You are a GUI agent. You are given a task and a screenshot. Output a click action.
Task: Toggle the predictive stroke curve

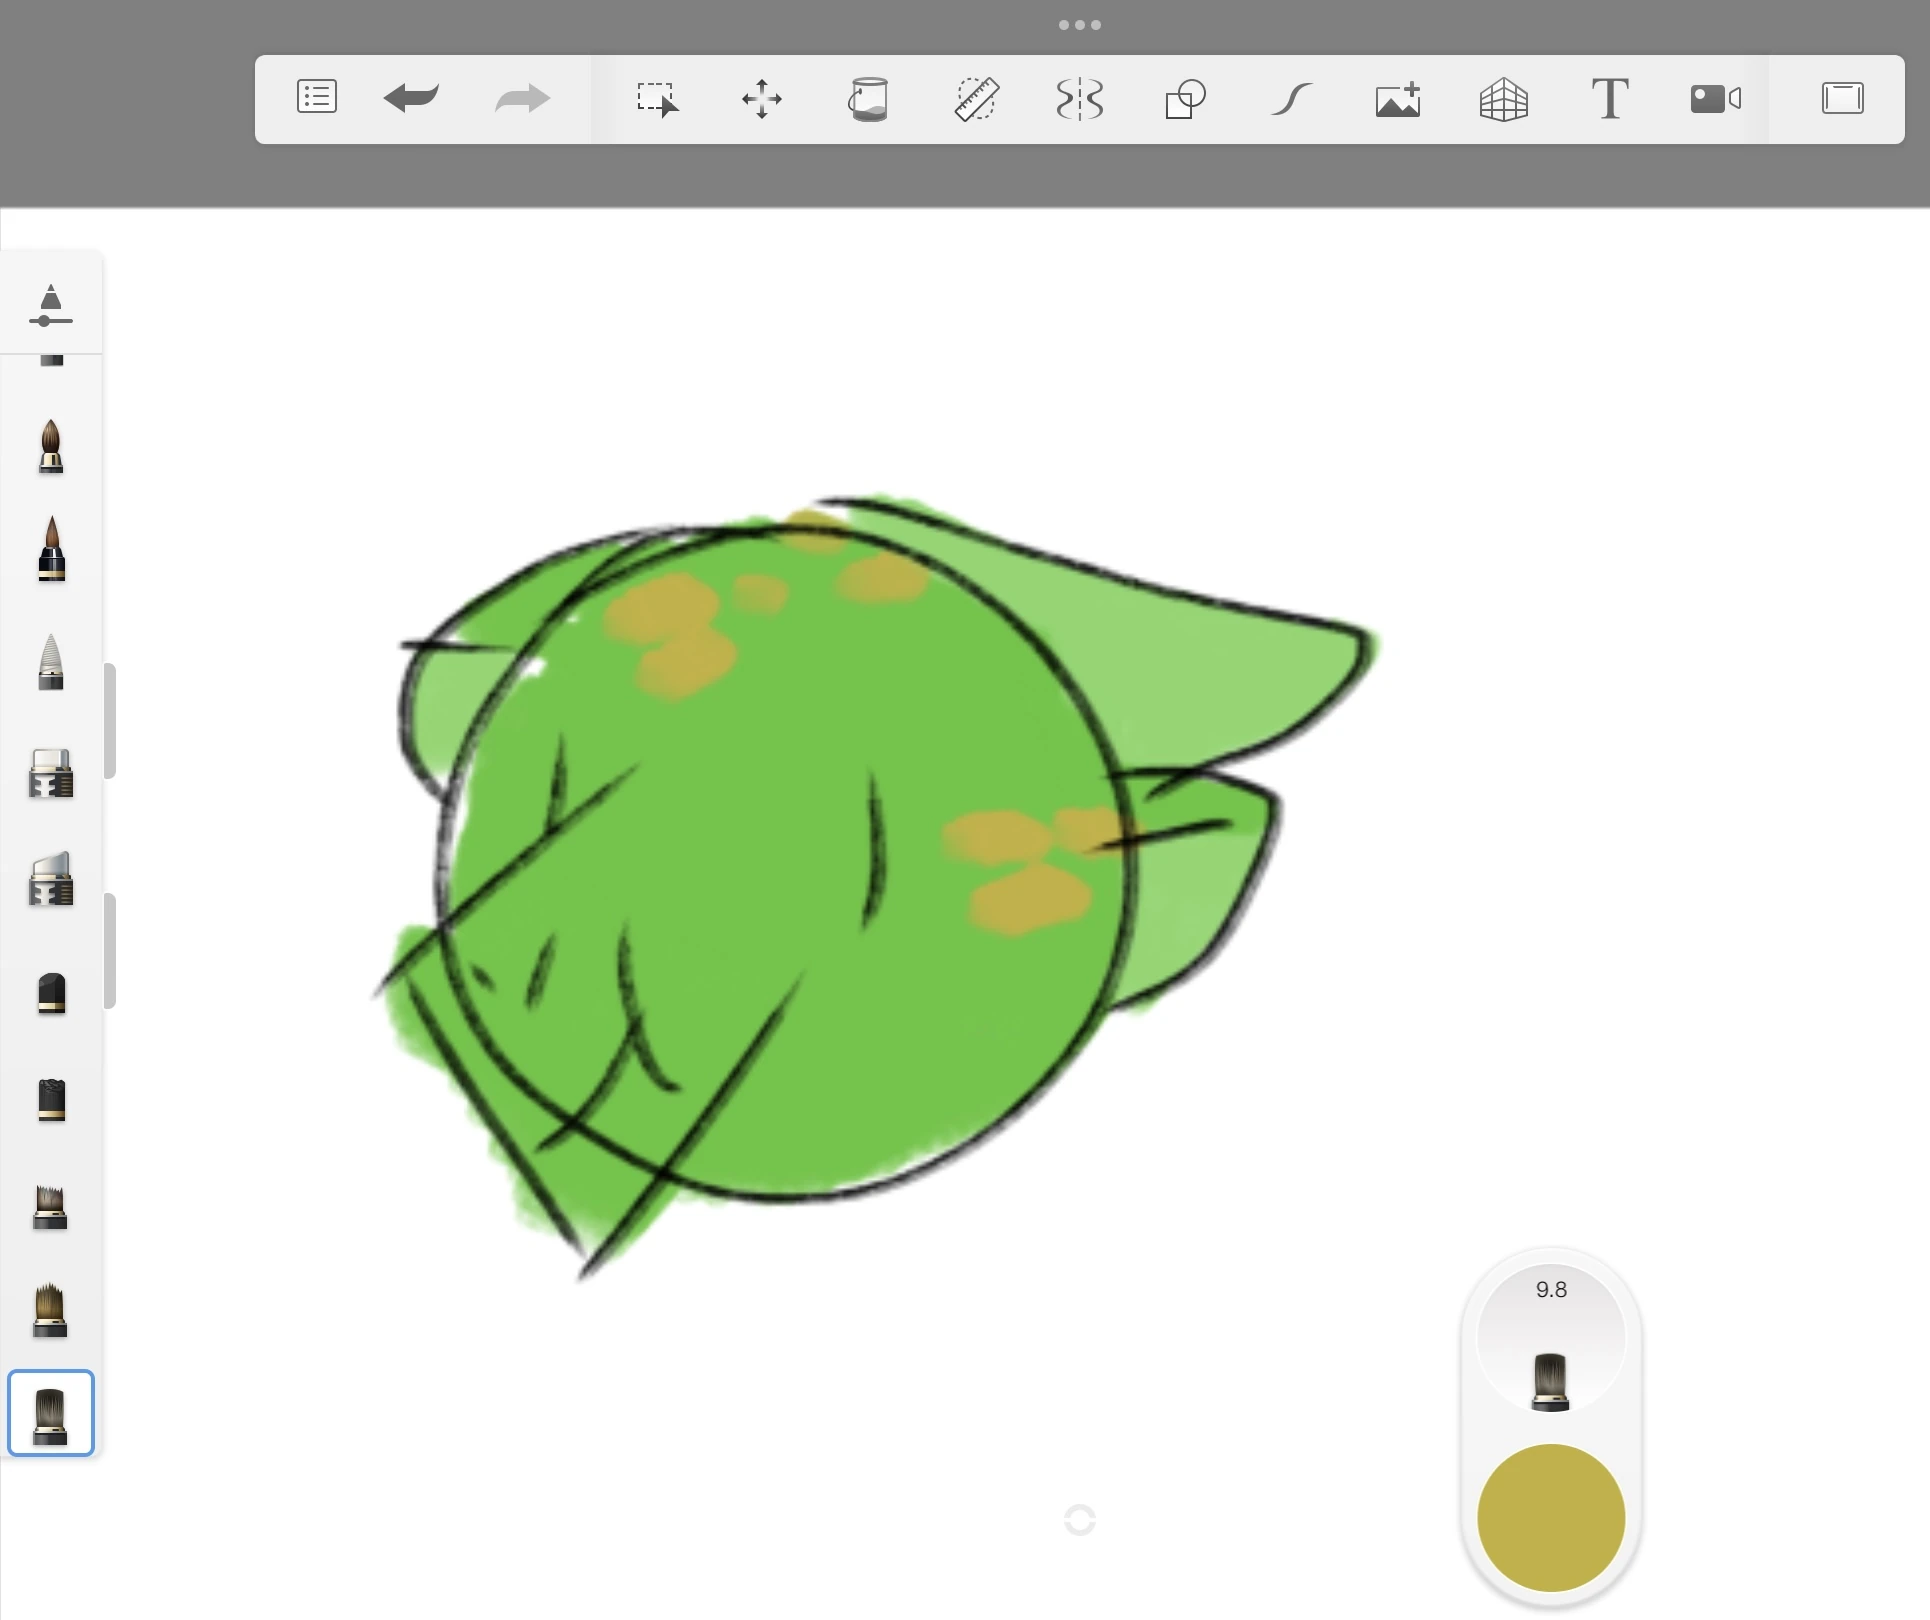(1291, 99)
